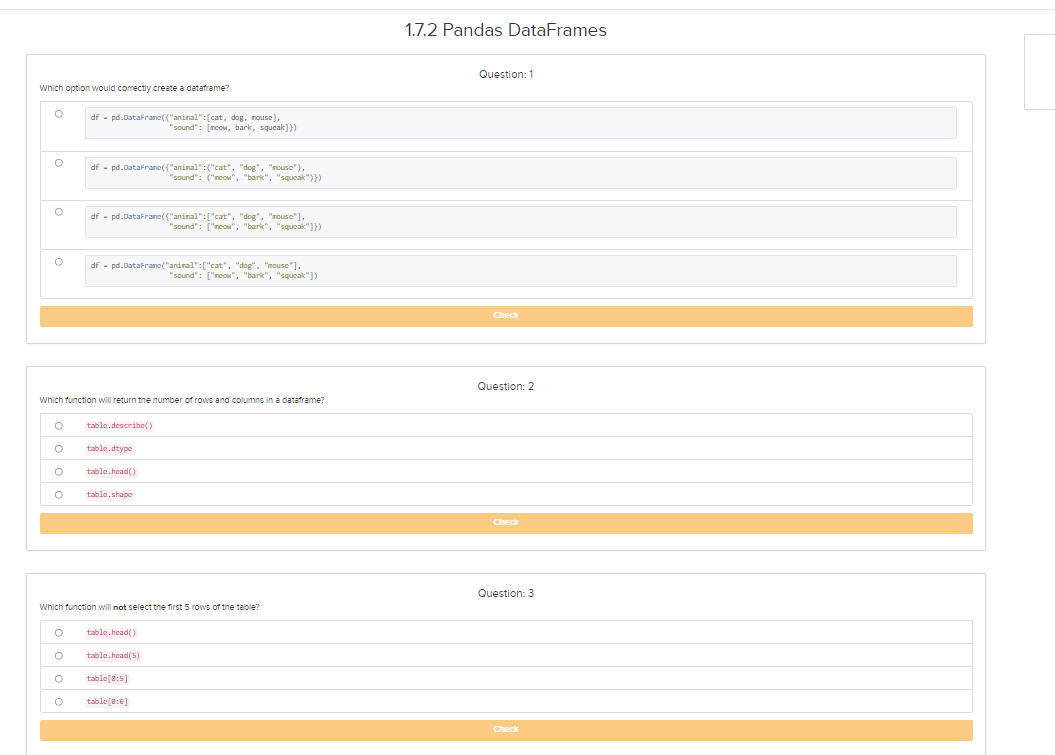The height and width of the screenshot is (755, 1055).
Task: Click Check for Question 2
Action: click(x=506, y=522)
